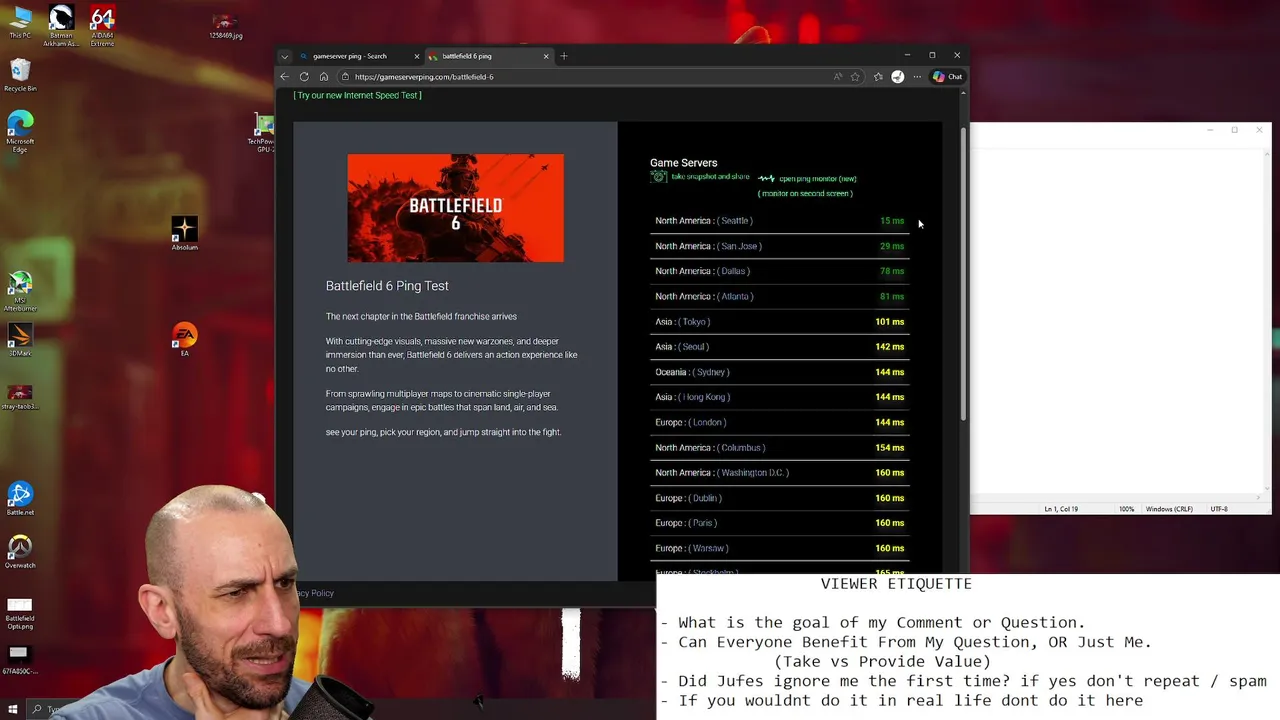Image resolution: width=1280 pixels, height=720 pixels.
Task: Select the 1258469.jpg desktop file
Action: pyautogui.click(x=225, y=27)
